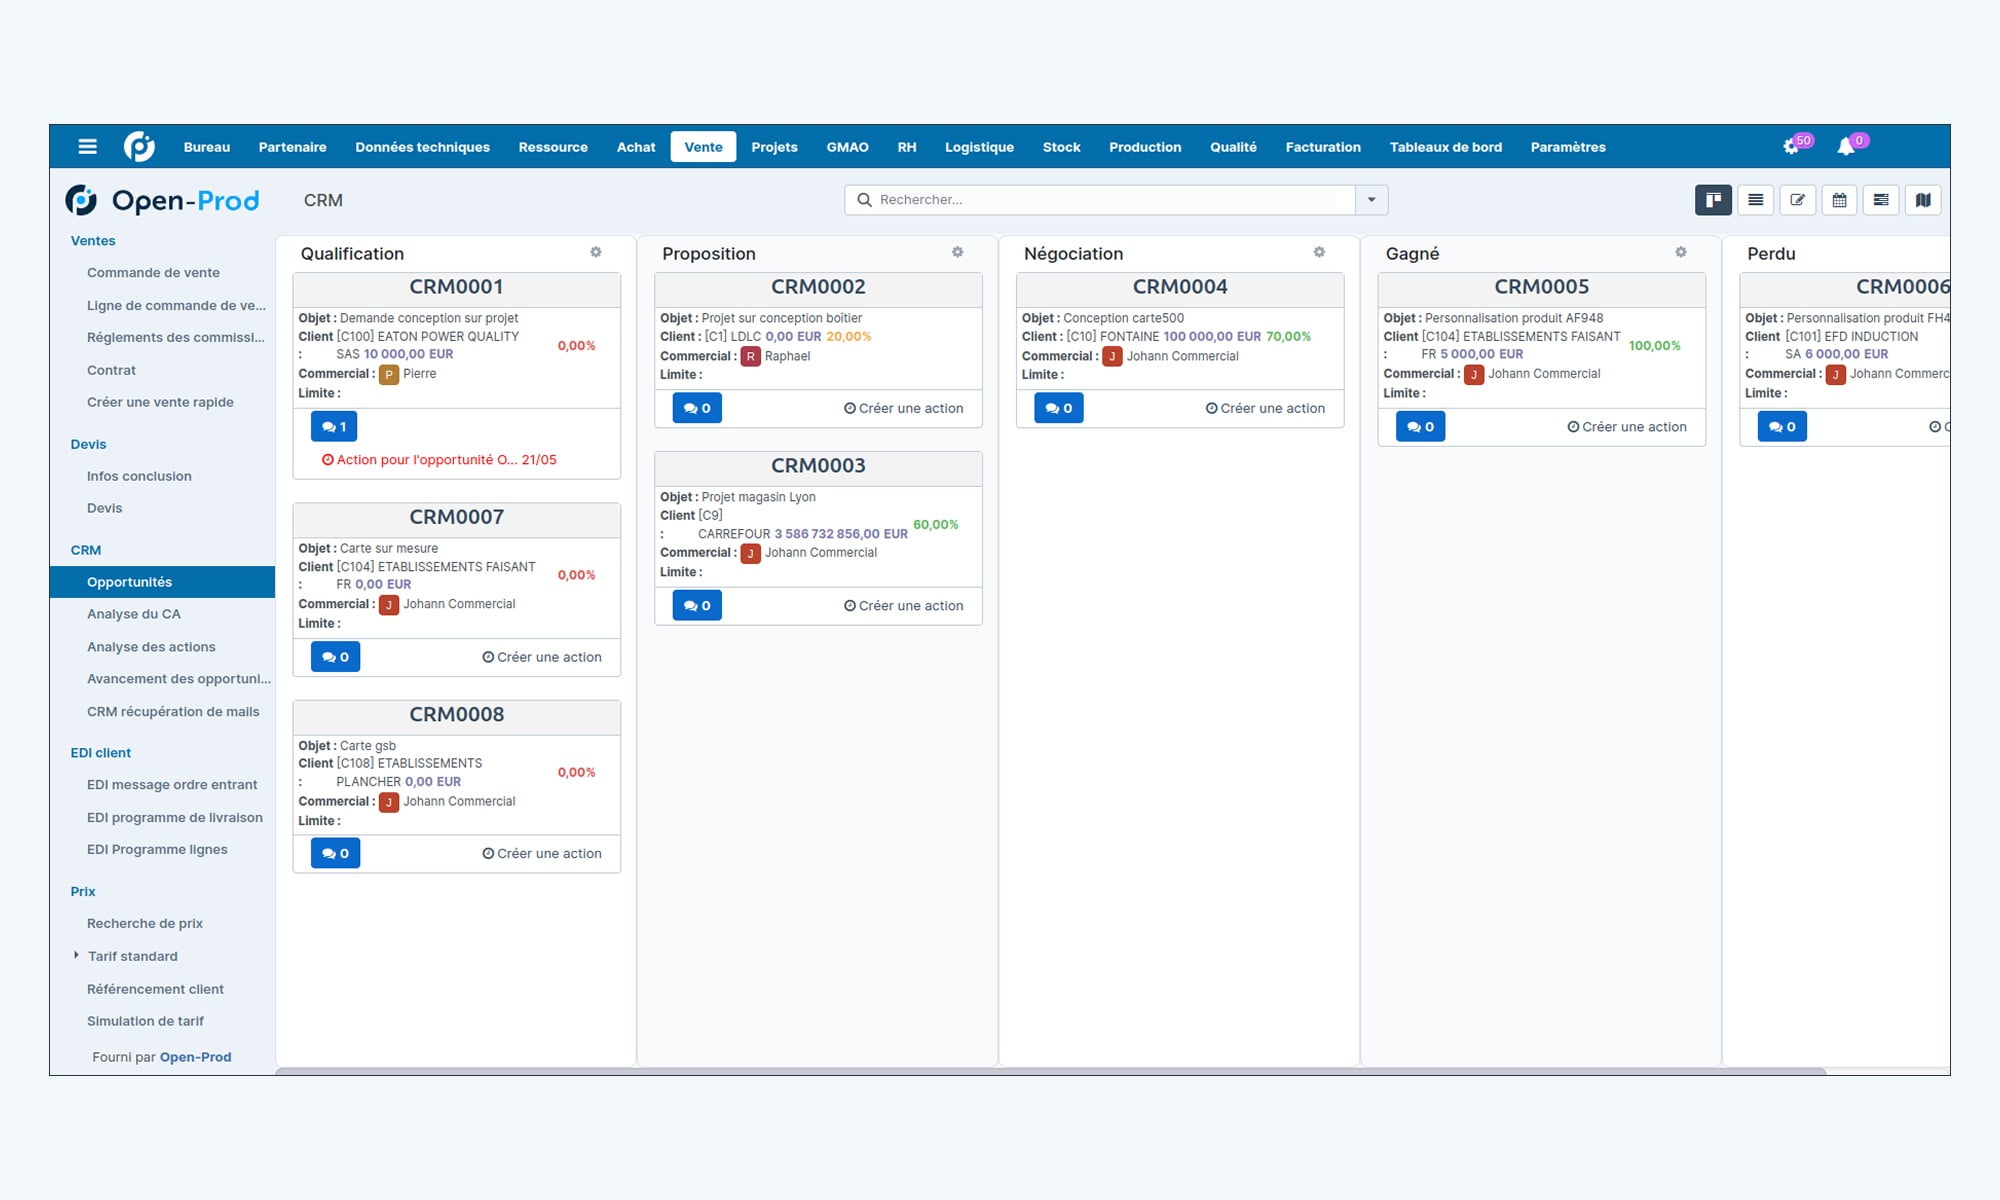Screen dimensions: 2000x1200
Task: Open the overdue action link on CRM0001
Action: (x=439, y=460)
